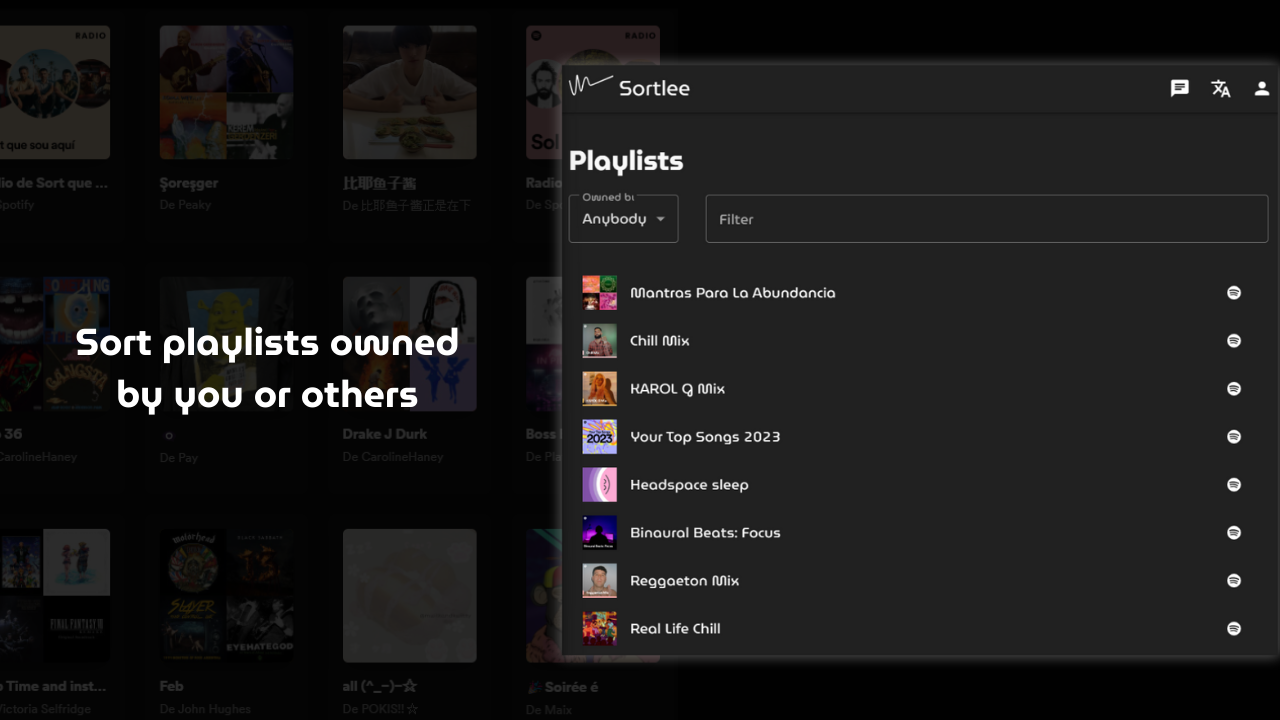This screenshot has width=1280, height=720.
Task: Open the user account icon
Action: tap(1262, 88)
